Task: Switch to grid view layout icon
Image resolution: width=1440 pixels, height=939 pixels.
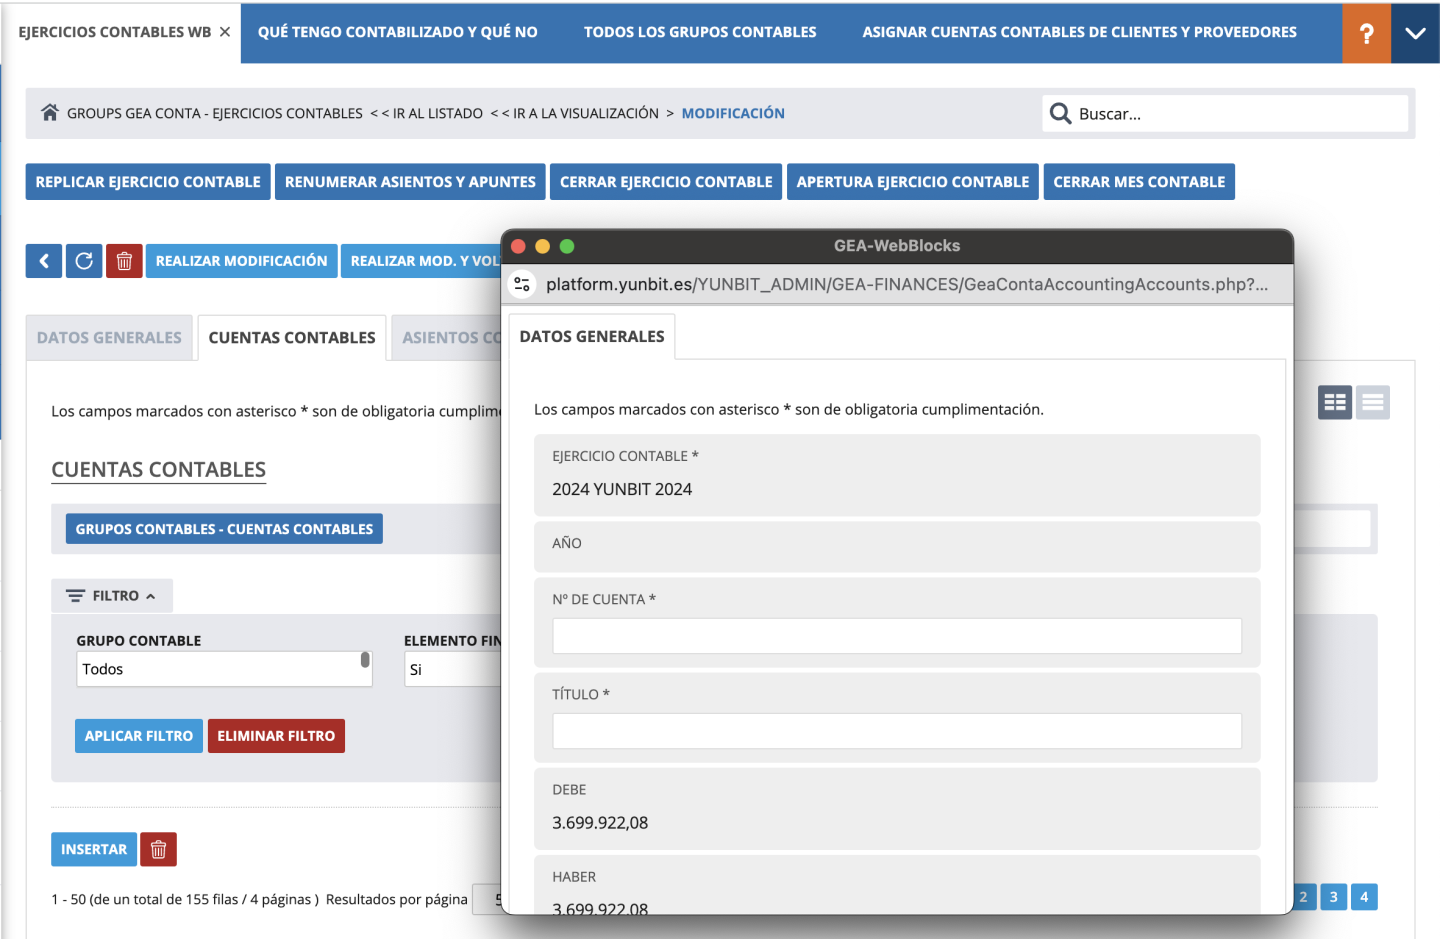Action: [x=1334, y=403]
